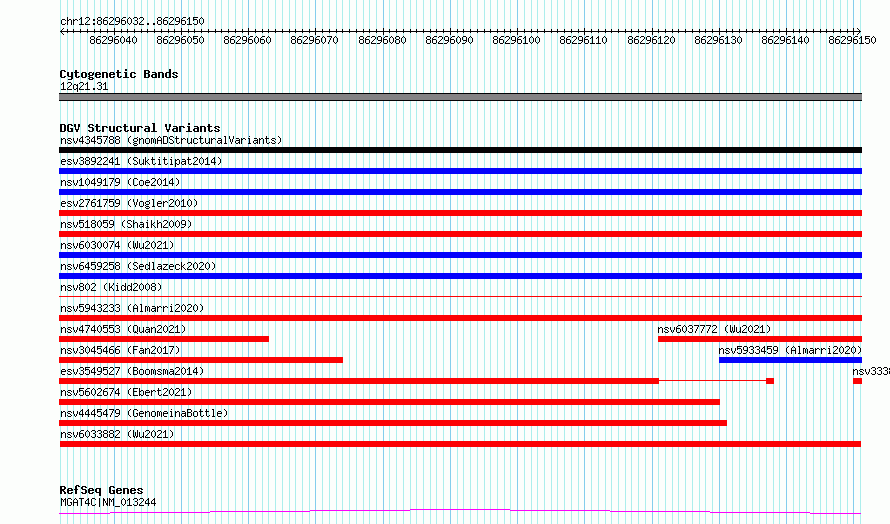Click the blue nsv1049179 variant bar
890x524 pixels.
[460, 192]
